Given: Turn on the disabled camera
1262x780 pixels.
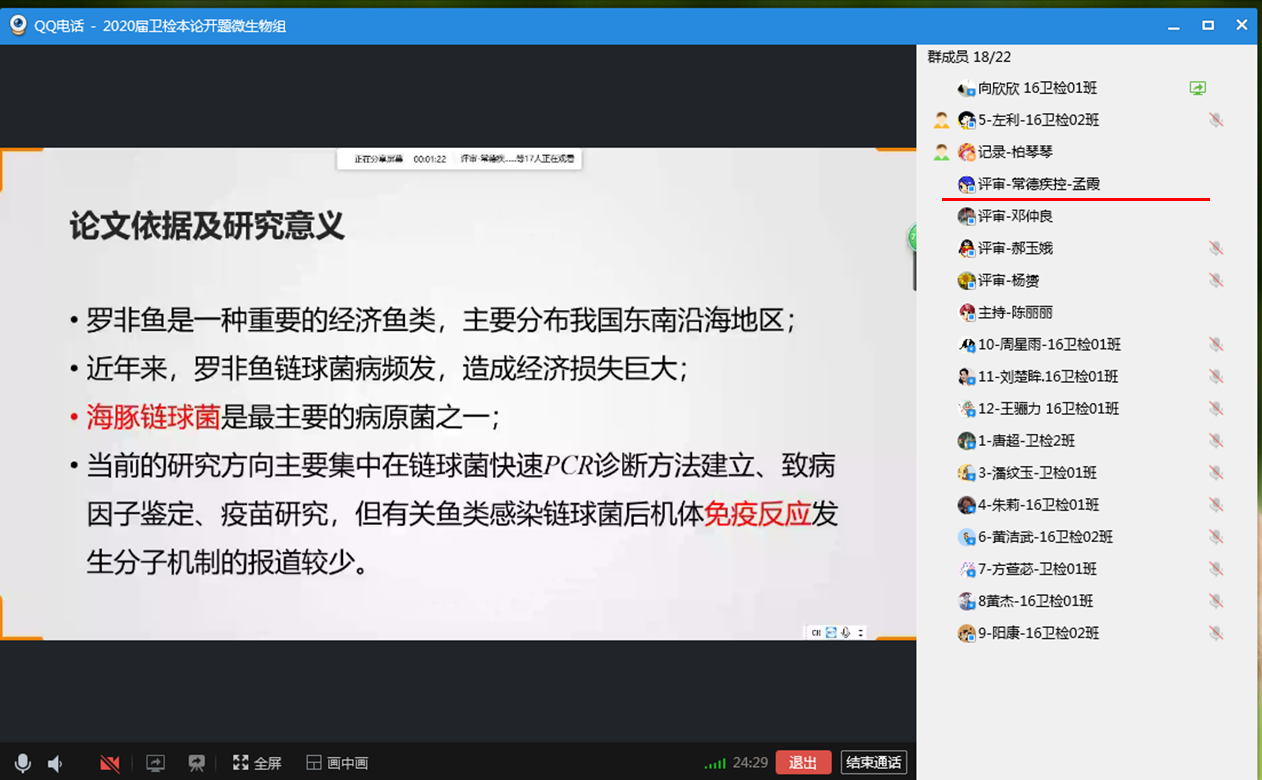Looking at the screenshot, I should coord(110,763).
